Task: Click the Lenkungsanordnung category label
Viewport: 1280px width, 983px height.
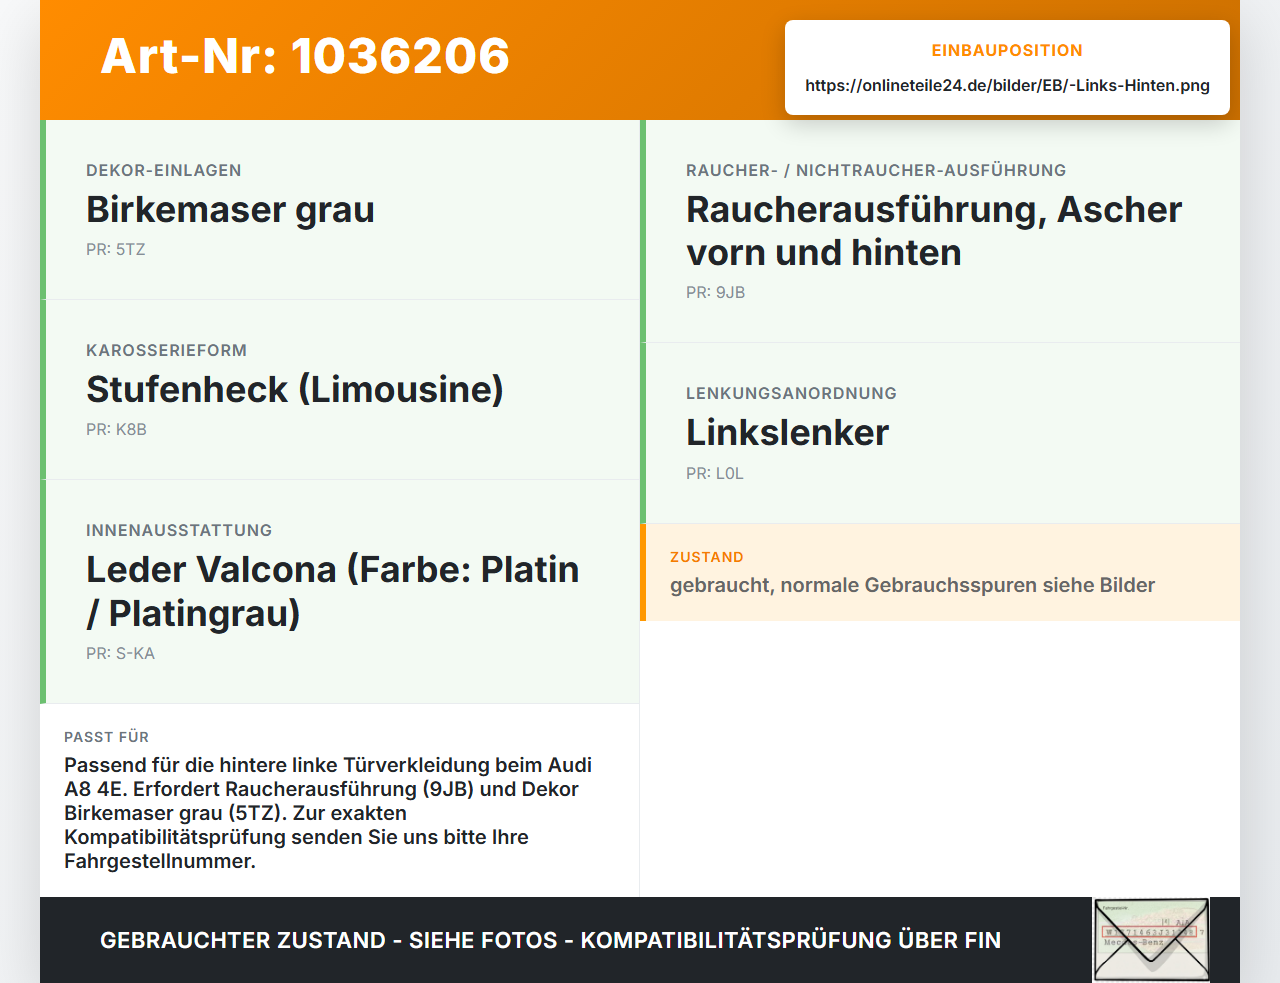Action: pyautogui.click(x=791, y=393)
